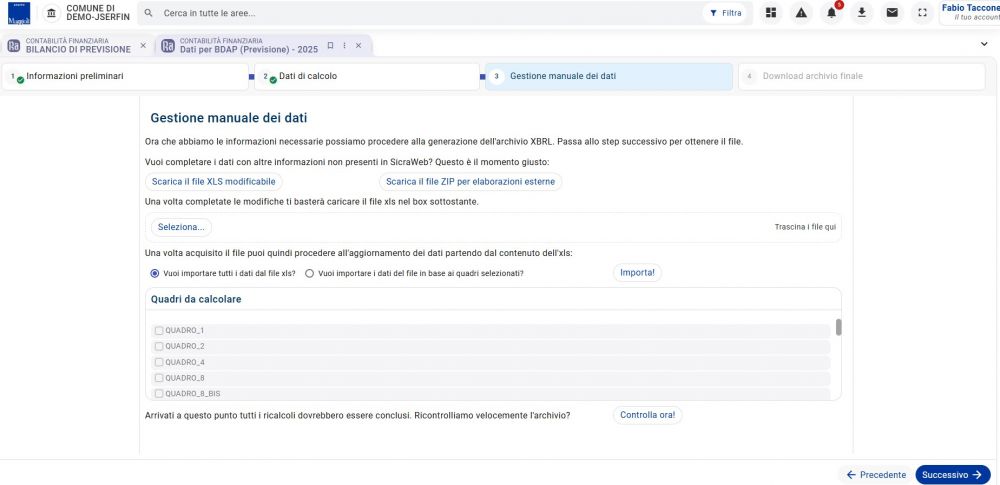Open messages via the envelope icon
1000x485 pixels.
click(x=892, y=13)
